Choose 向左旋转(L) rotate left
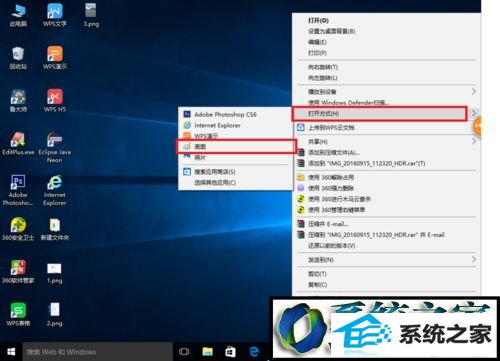 point(386,78)
